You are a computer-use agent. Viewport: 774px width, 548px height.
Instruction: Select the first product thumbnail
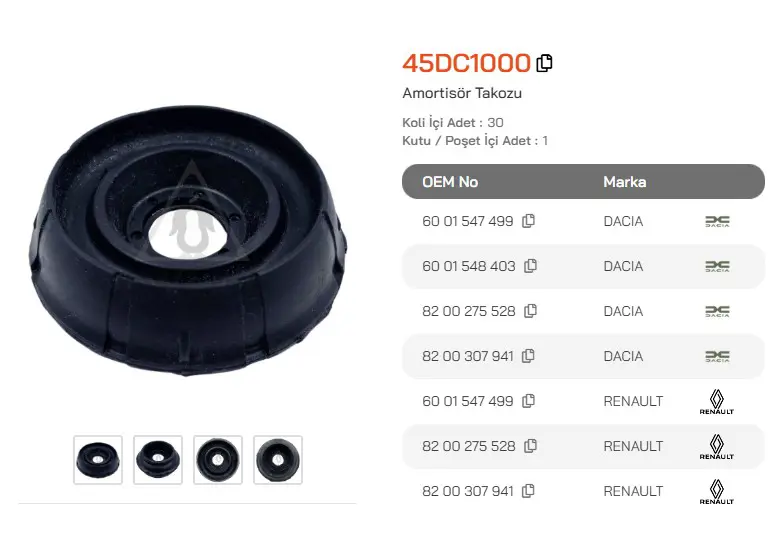98,460
